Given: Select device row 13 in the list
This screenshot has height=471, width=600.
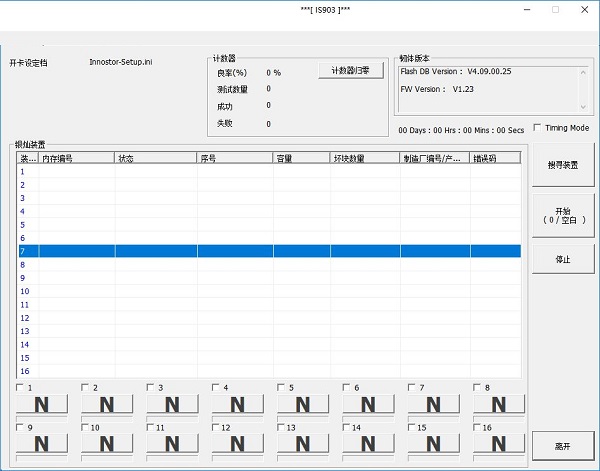Looking at the screenshot, I should pyautogui.click(x=270, y=331).
